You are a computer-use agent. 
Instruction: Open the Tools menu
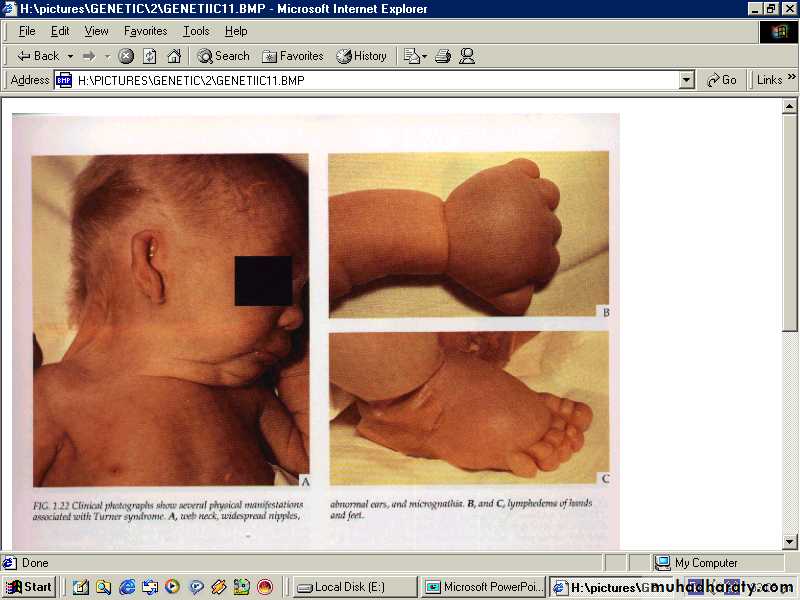196,31
